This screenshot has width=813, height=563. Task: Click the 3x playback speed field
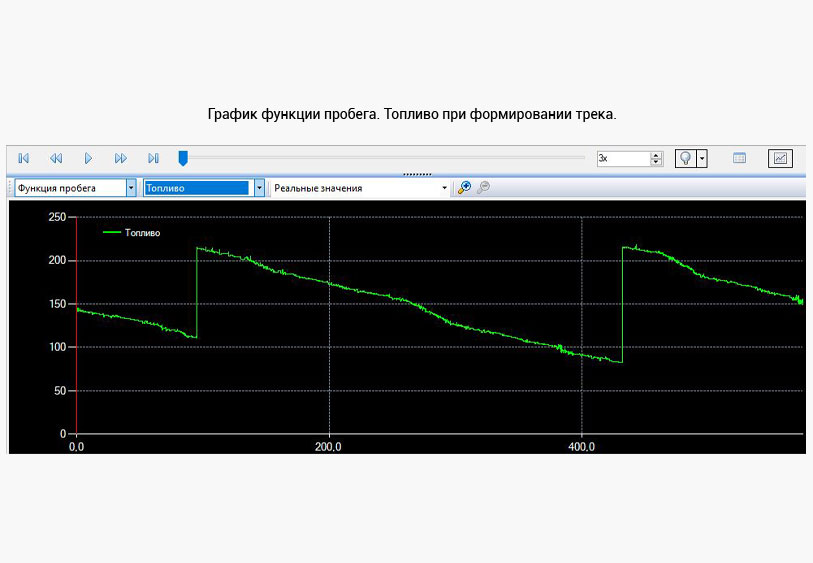tap(622, 158)
